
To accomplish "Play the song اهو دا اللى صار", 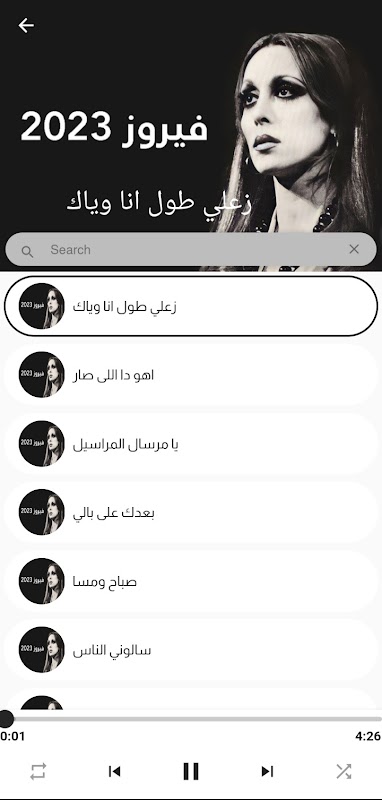I will (191, 375).
